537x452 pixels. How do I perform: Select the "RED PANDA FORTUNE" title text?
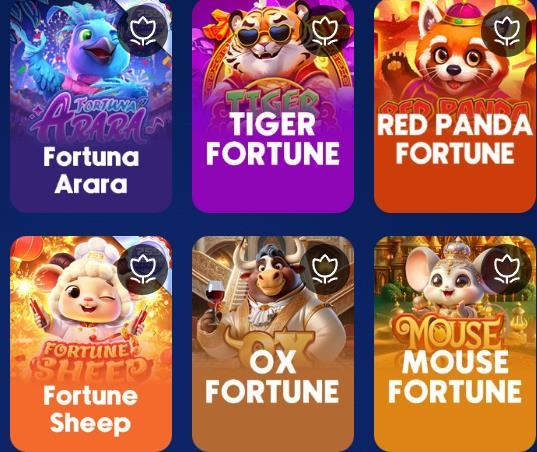455,138
